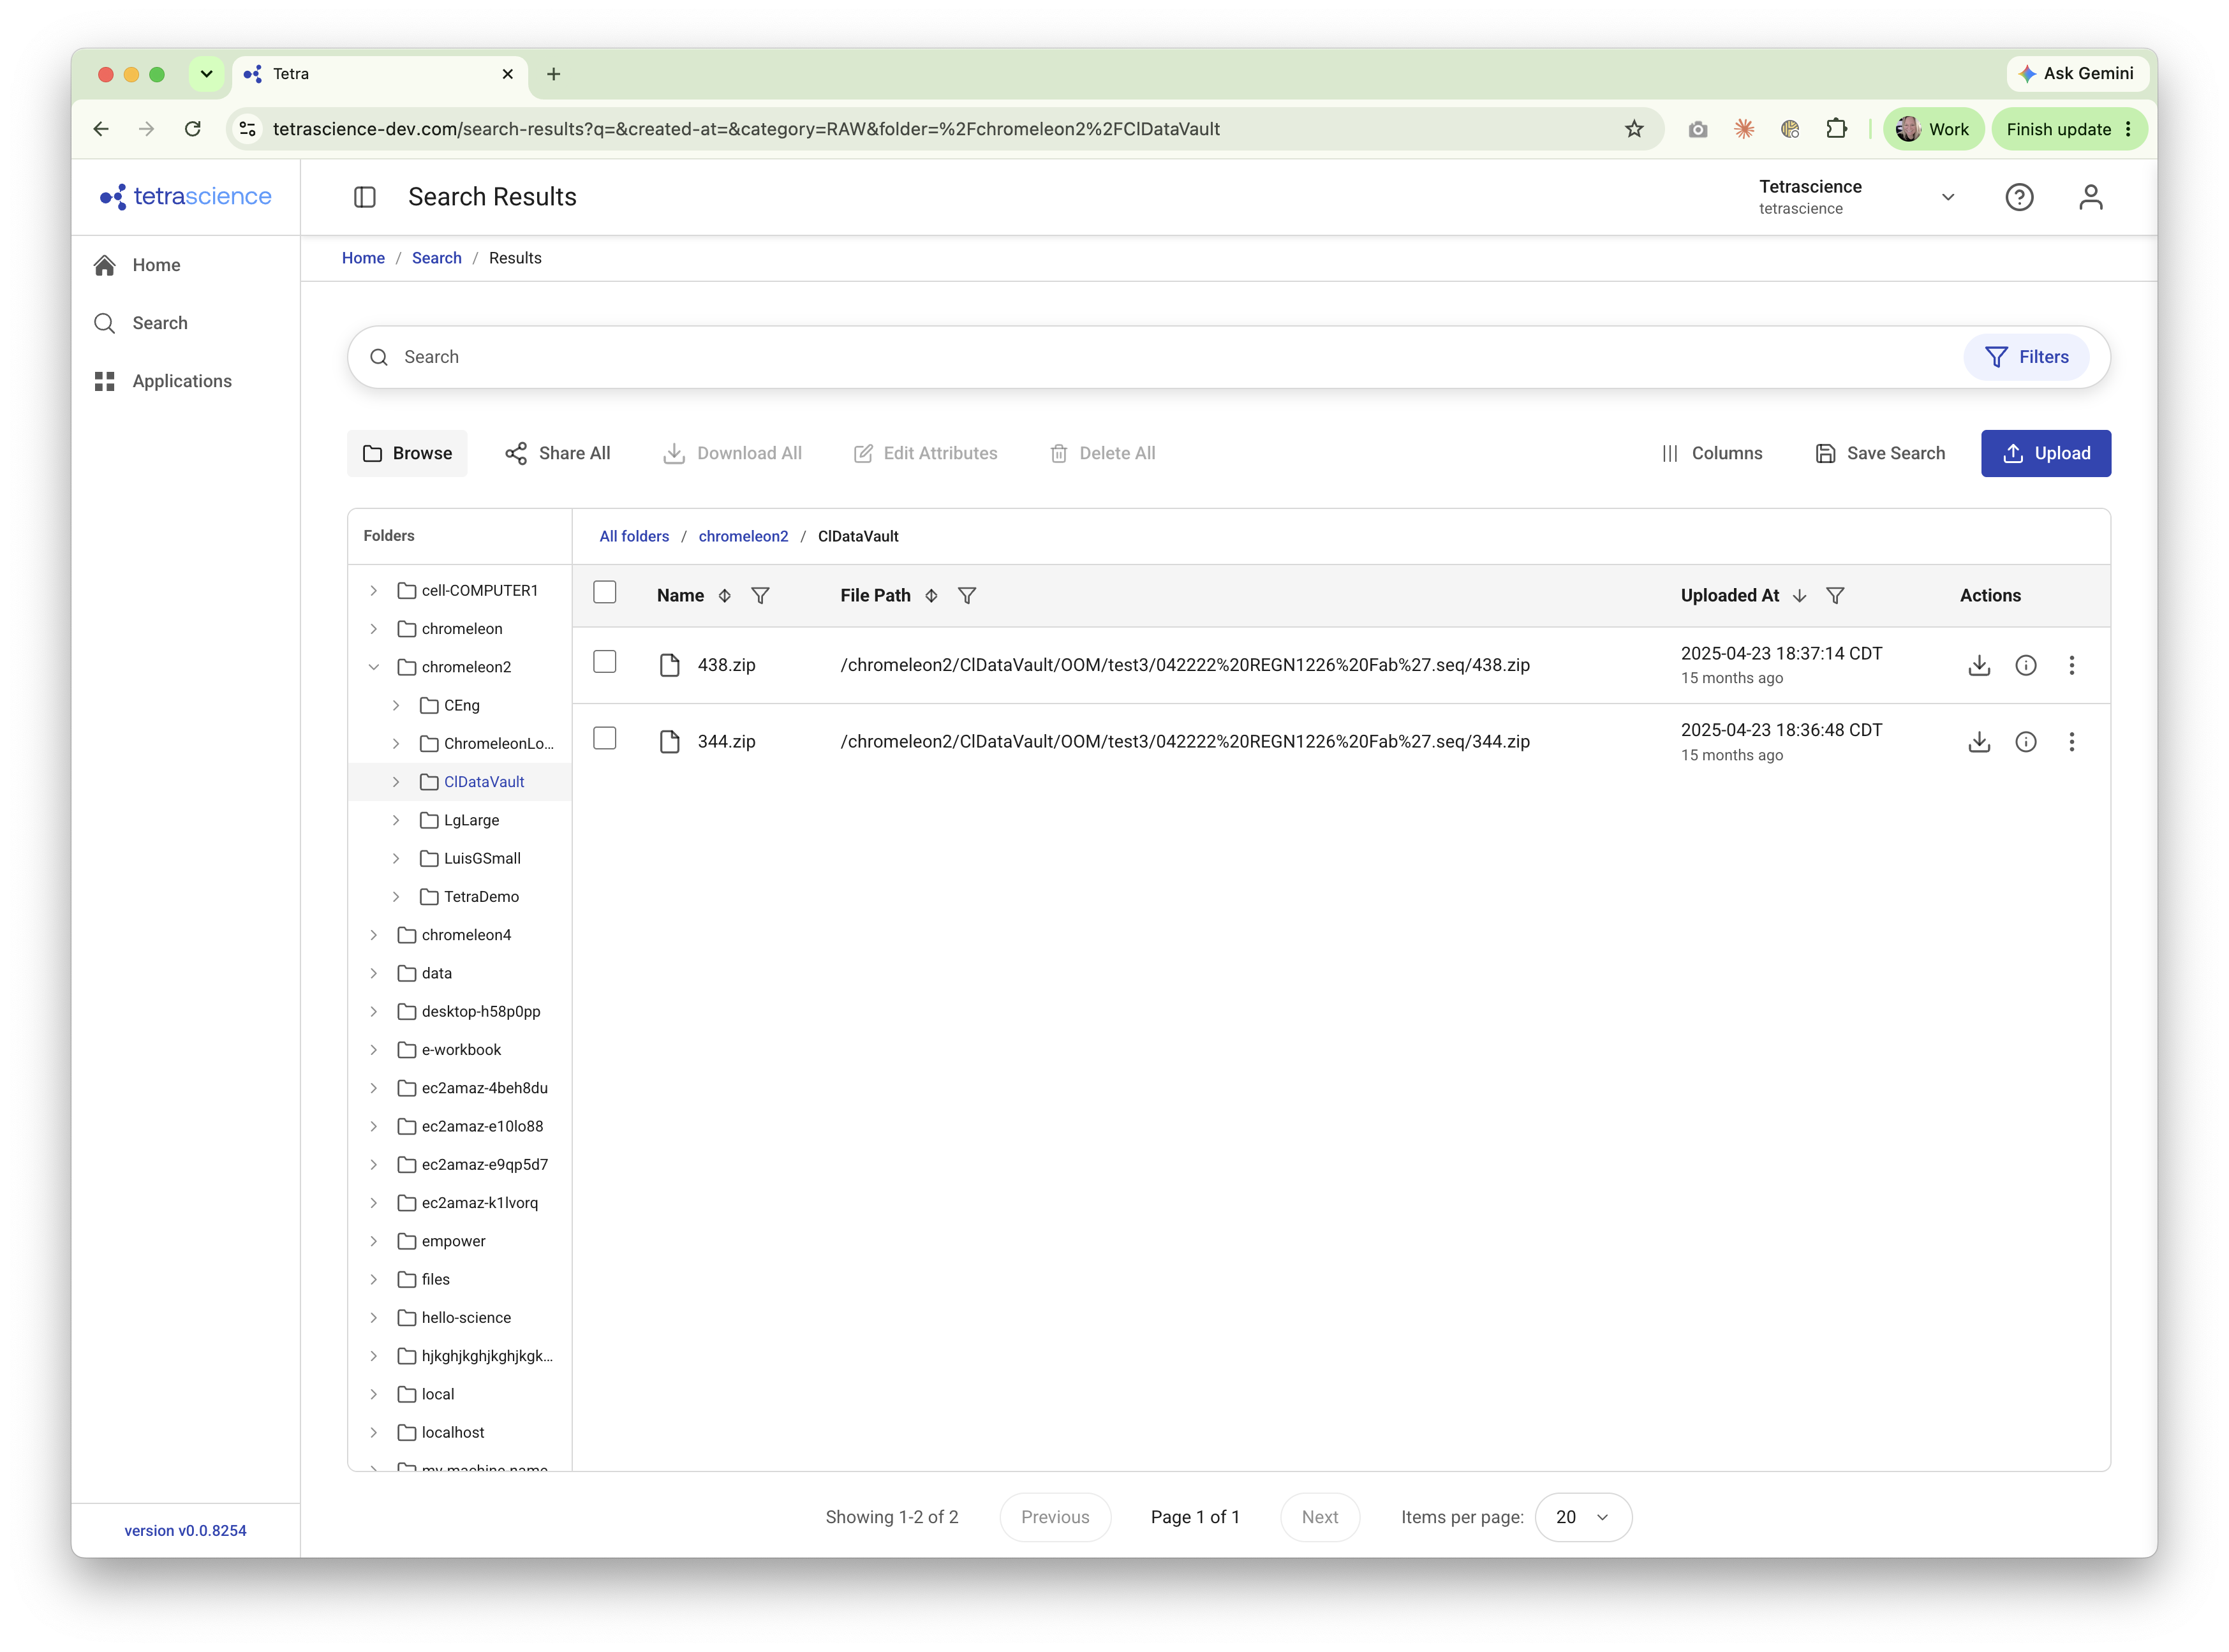This screenshot has height=1652, width=2229.
Task: Check the 438.zip row checkbox
Action: pyautogui.click(x=605, y=662)
